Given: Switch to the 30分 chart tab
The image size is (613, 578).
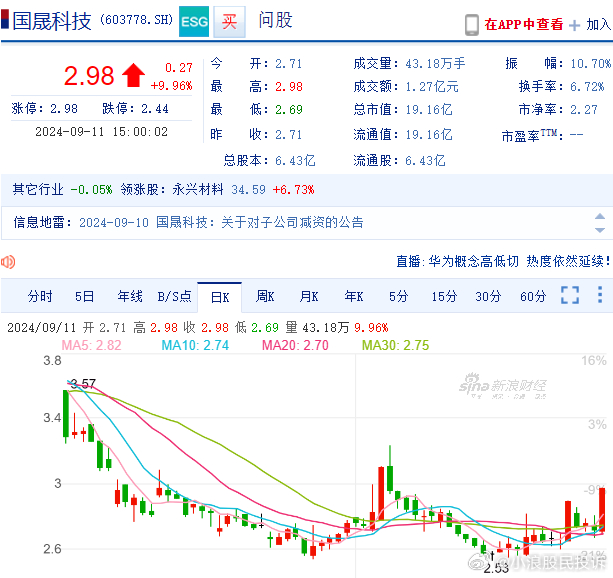Looking at the screenshot, I should [488, 296].
